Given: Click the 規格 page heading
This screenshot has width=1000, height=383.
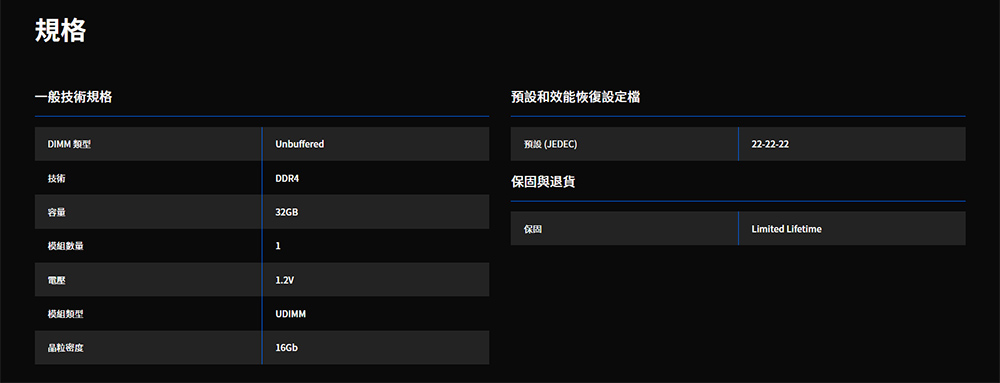Looking at the screenshot, I should (x=60, y=31).
